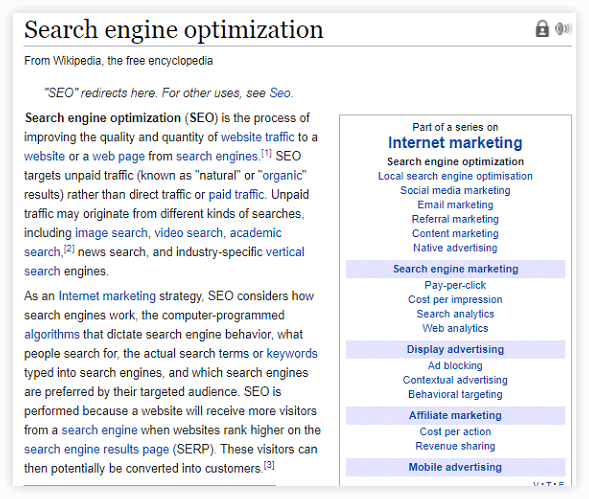Viewport: 589px width, 499px height.
Task: Open the web page link
Action: coord(118,156)
